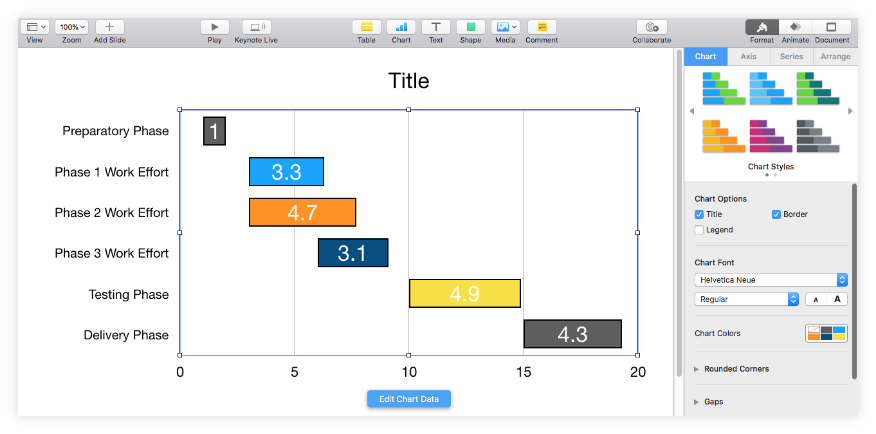This screenshot has height=434, width=876.
Task: Click the Add Slide plus icon
Action: 109,27
